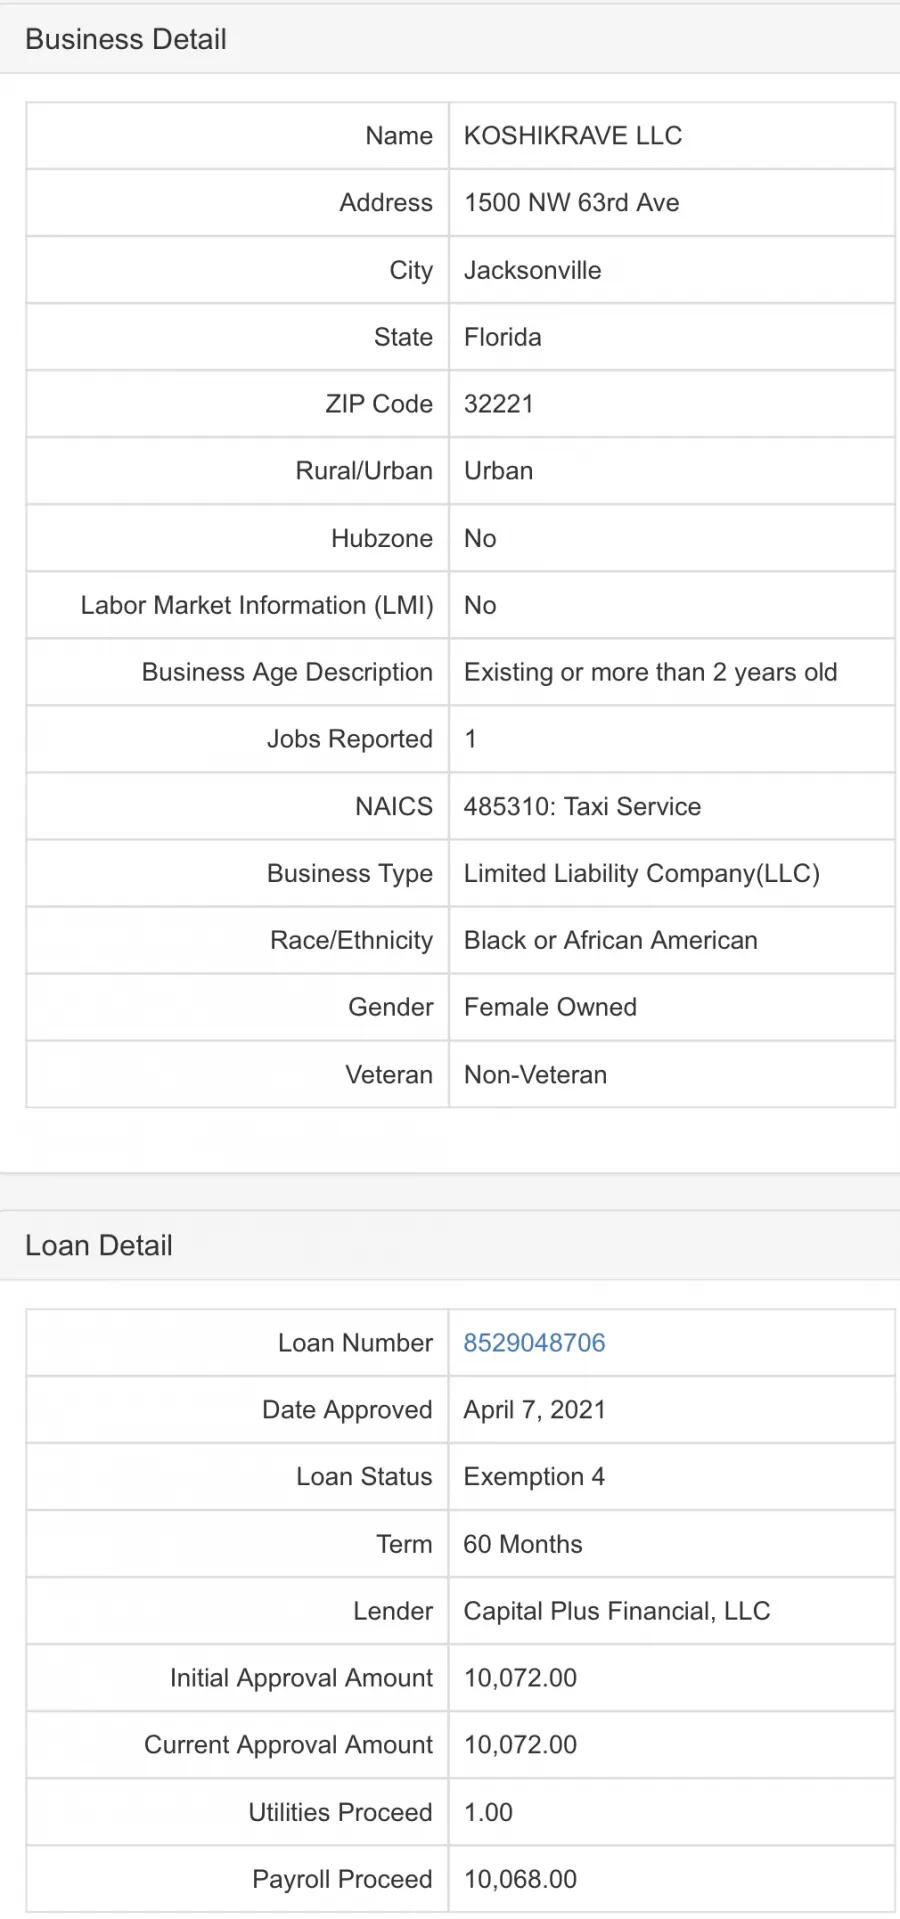Click the NAICS field label

point(394,806)
